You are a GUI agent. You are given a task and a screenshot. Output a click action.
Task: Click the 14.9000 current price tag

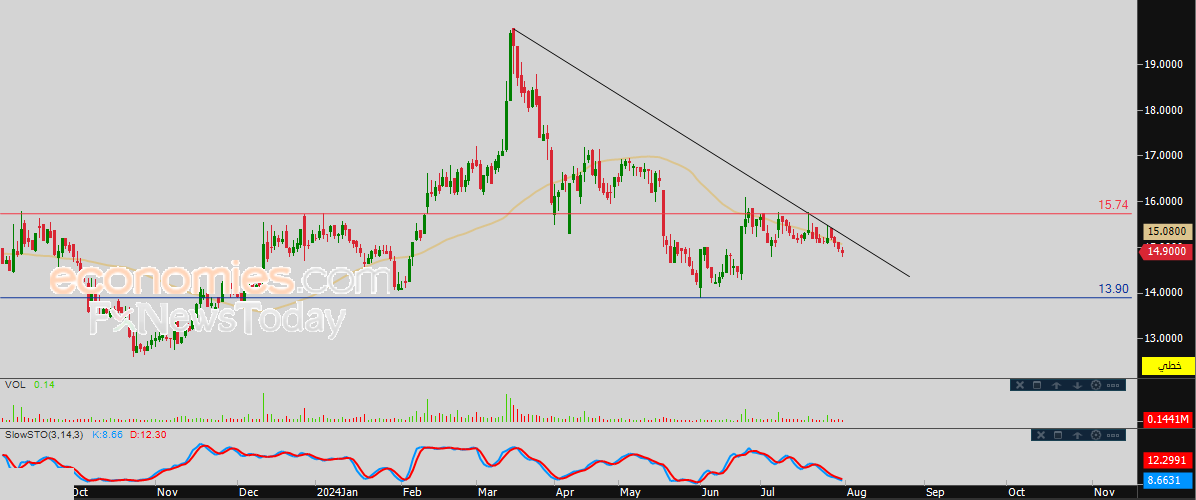coord(1166,252)
